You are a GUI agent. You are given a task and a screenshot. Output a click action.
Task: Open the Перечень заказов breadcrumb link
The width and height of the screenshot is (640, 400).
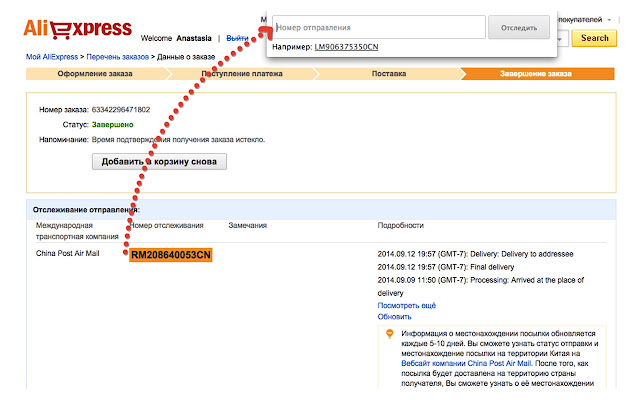coord(118,57)
